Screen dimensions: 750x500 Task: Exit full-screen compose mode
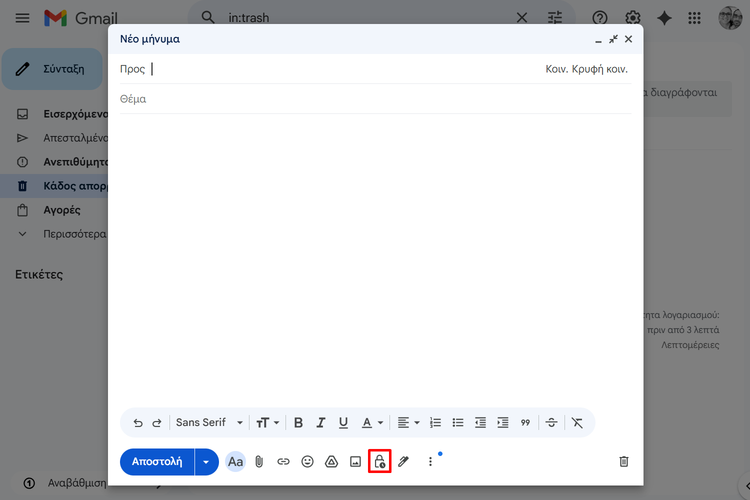click(613, 39)
